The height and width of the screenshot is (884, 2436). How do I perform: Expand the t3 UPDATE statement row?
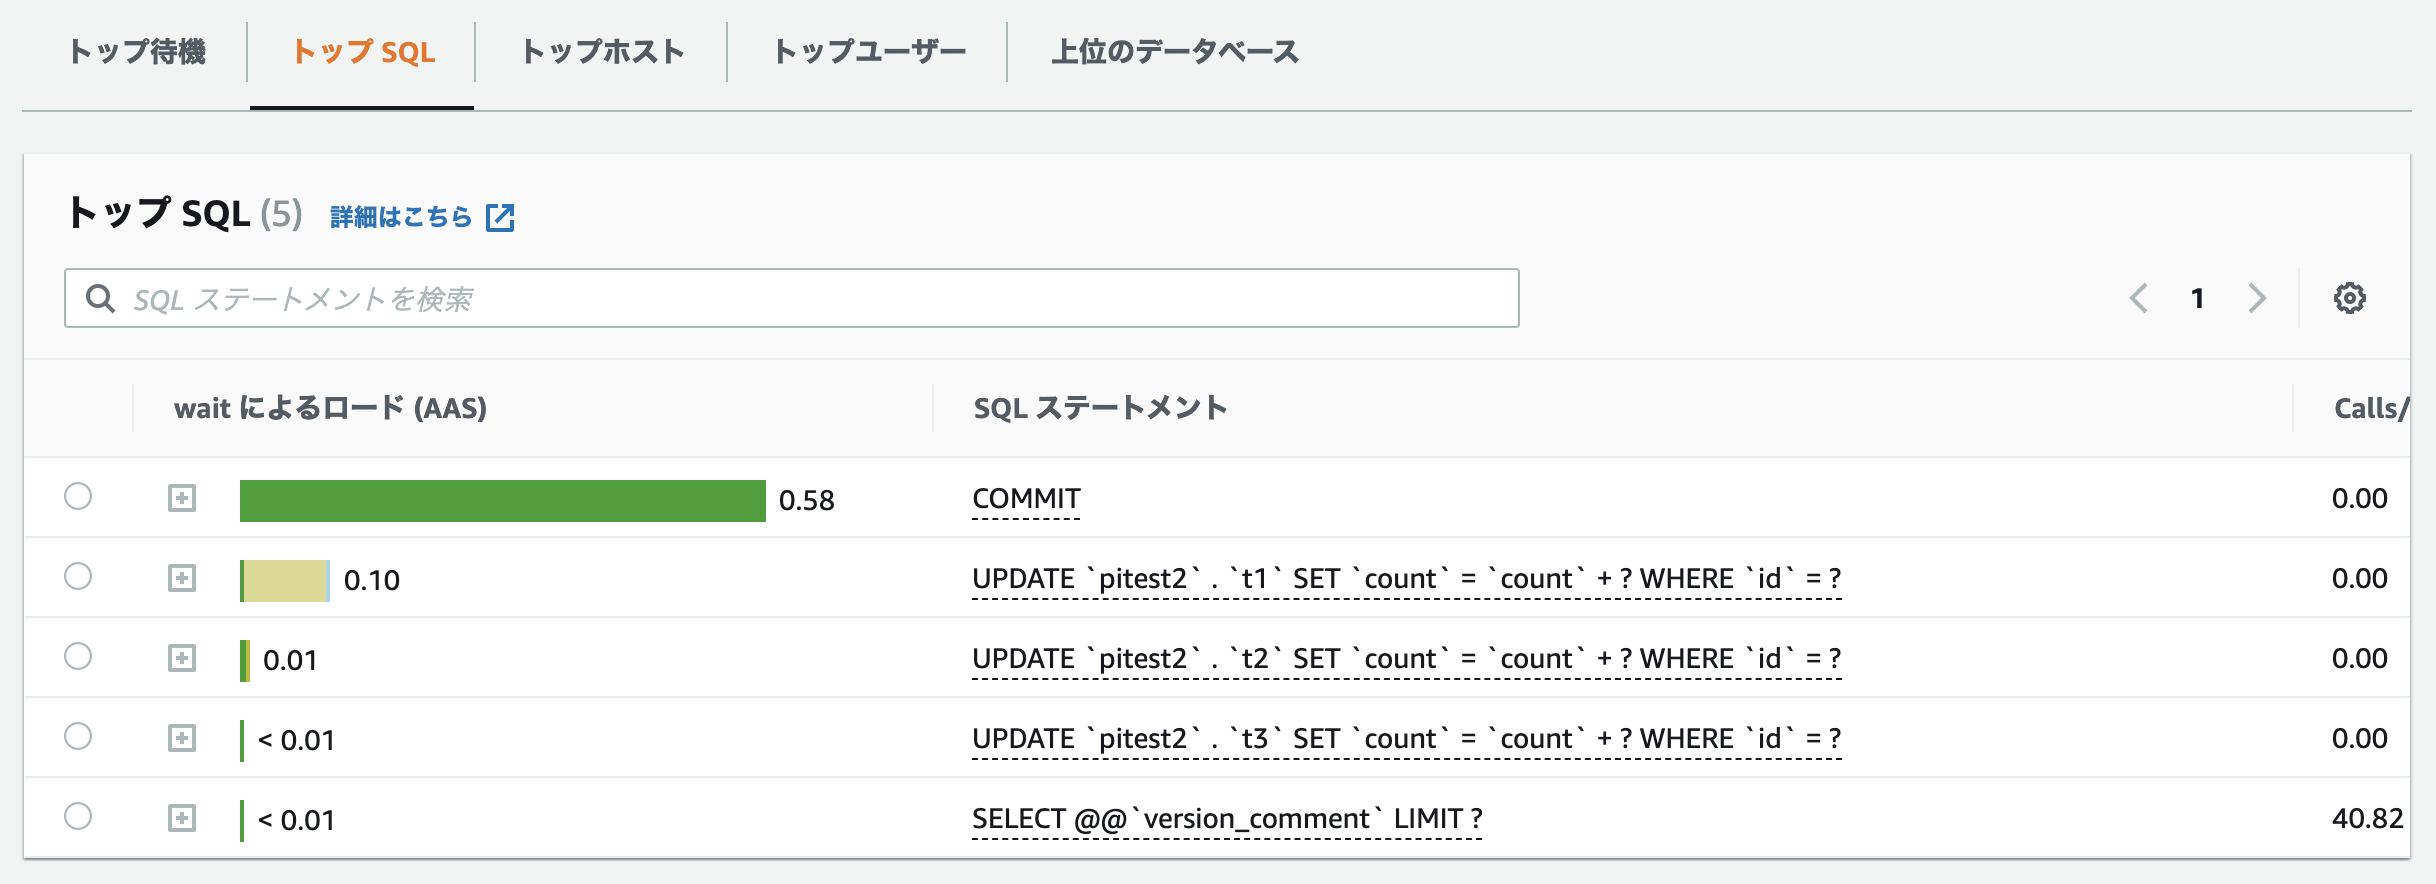coord(182,738)
